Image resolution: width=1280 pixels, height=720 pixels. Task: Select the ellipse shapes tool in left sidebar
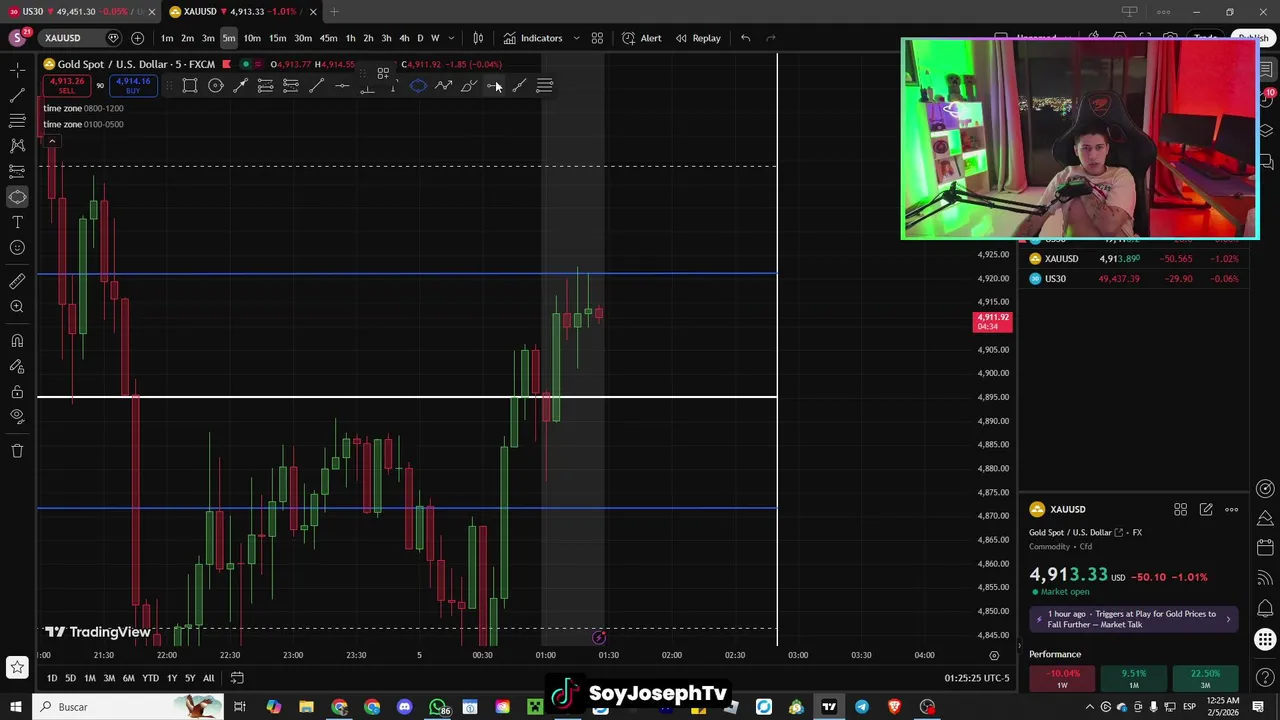pos(17,197)
